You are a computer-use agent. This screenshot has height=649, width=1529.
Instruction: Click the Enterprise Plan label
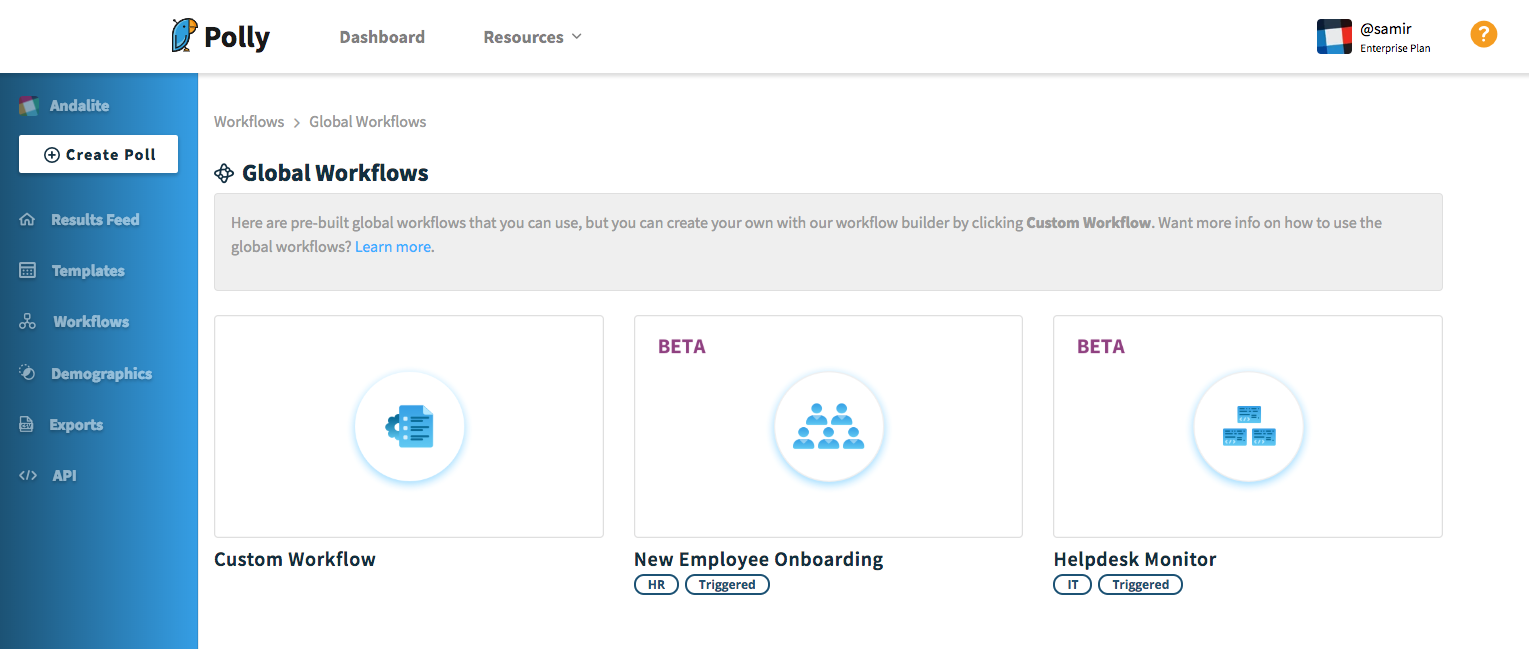pos(1395,48)
